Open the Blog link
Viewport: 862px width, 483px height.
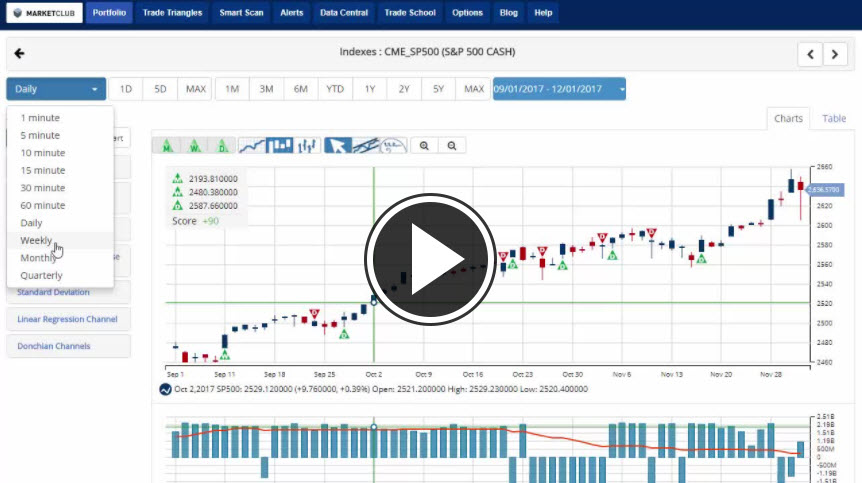509,13
